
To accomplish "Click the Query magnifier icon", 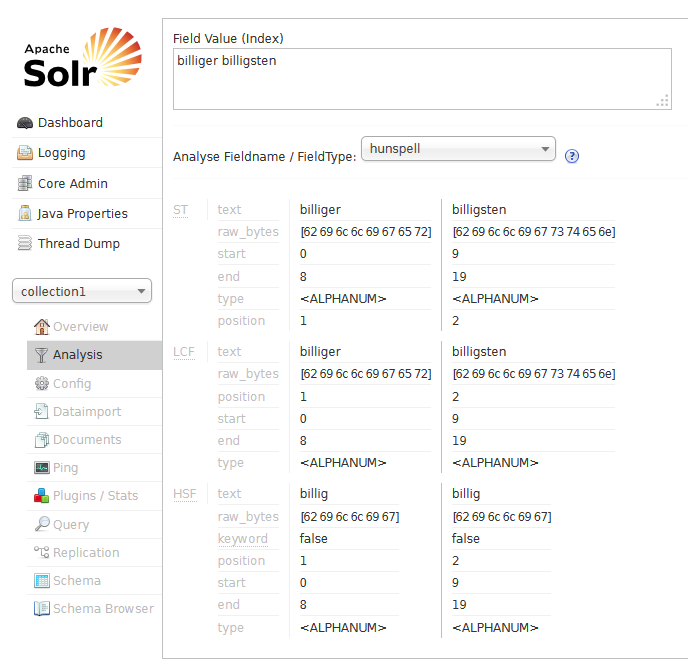I will [x=41, y=524].
